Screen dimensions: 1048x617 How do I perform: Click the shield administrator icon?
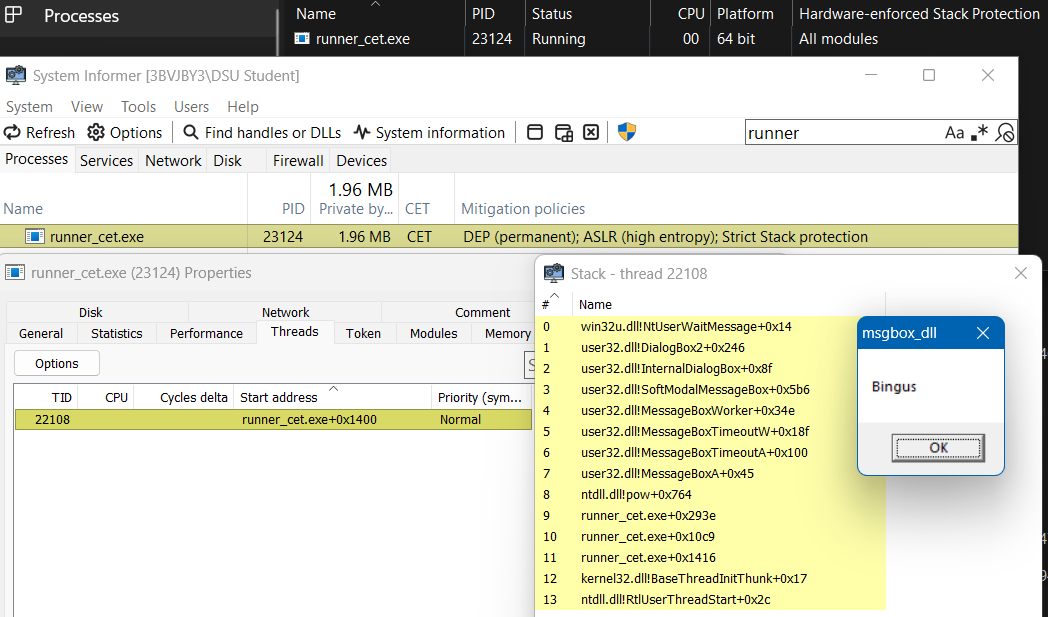[x=626, y=132]
